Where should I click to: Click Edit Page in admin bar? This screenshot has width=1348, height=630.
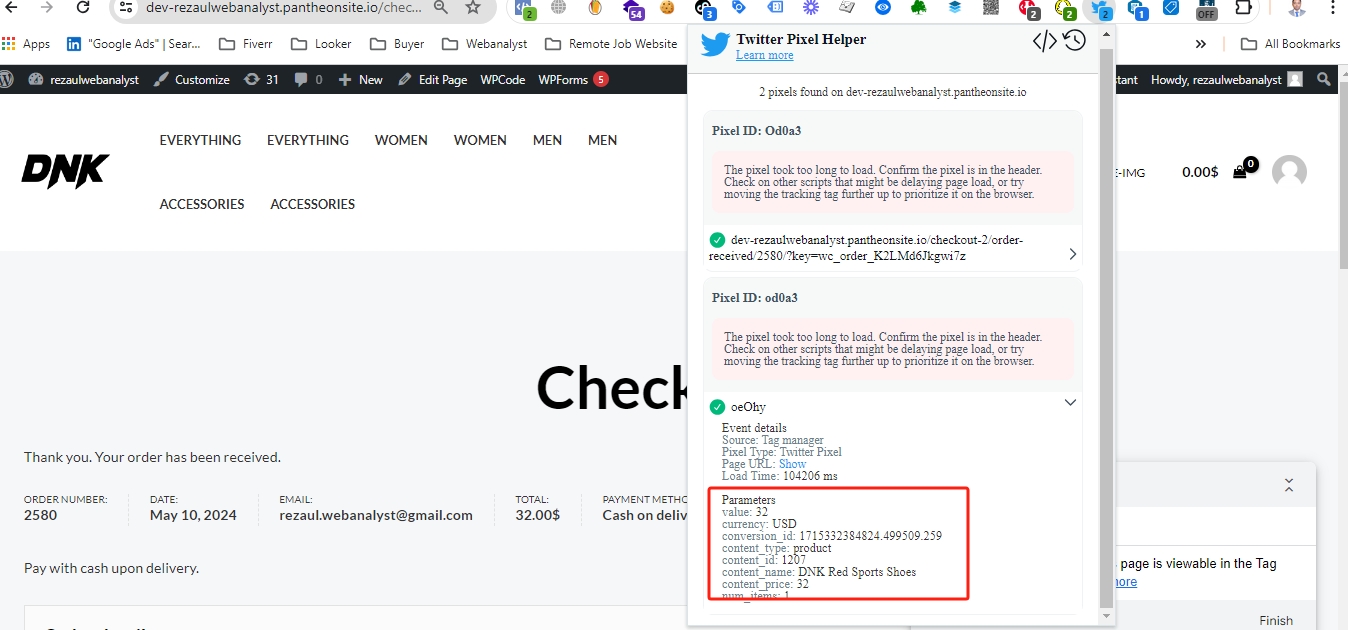(432, 79)
